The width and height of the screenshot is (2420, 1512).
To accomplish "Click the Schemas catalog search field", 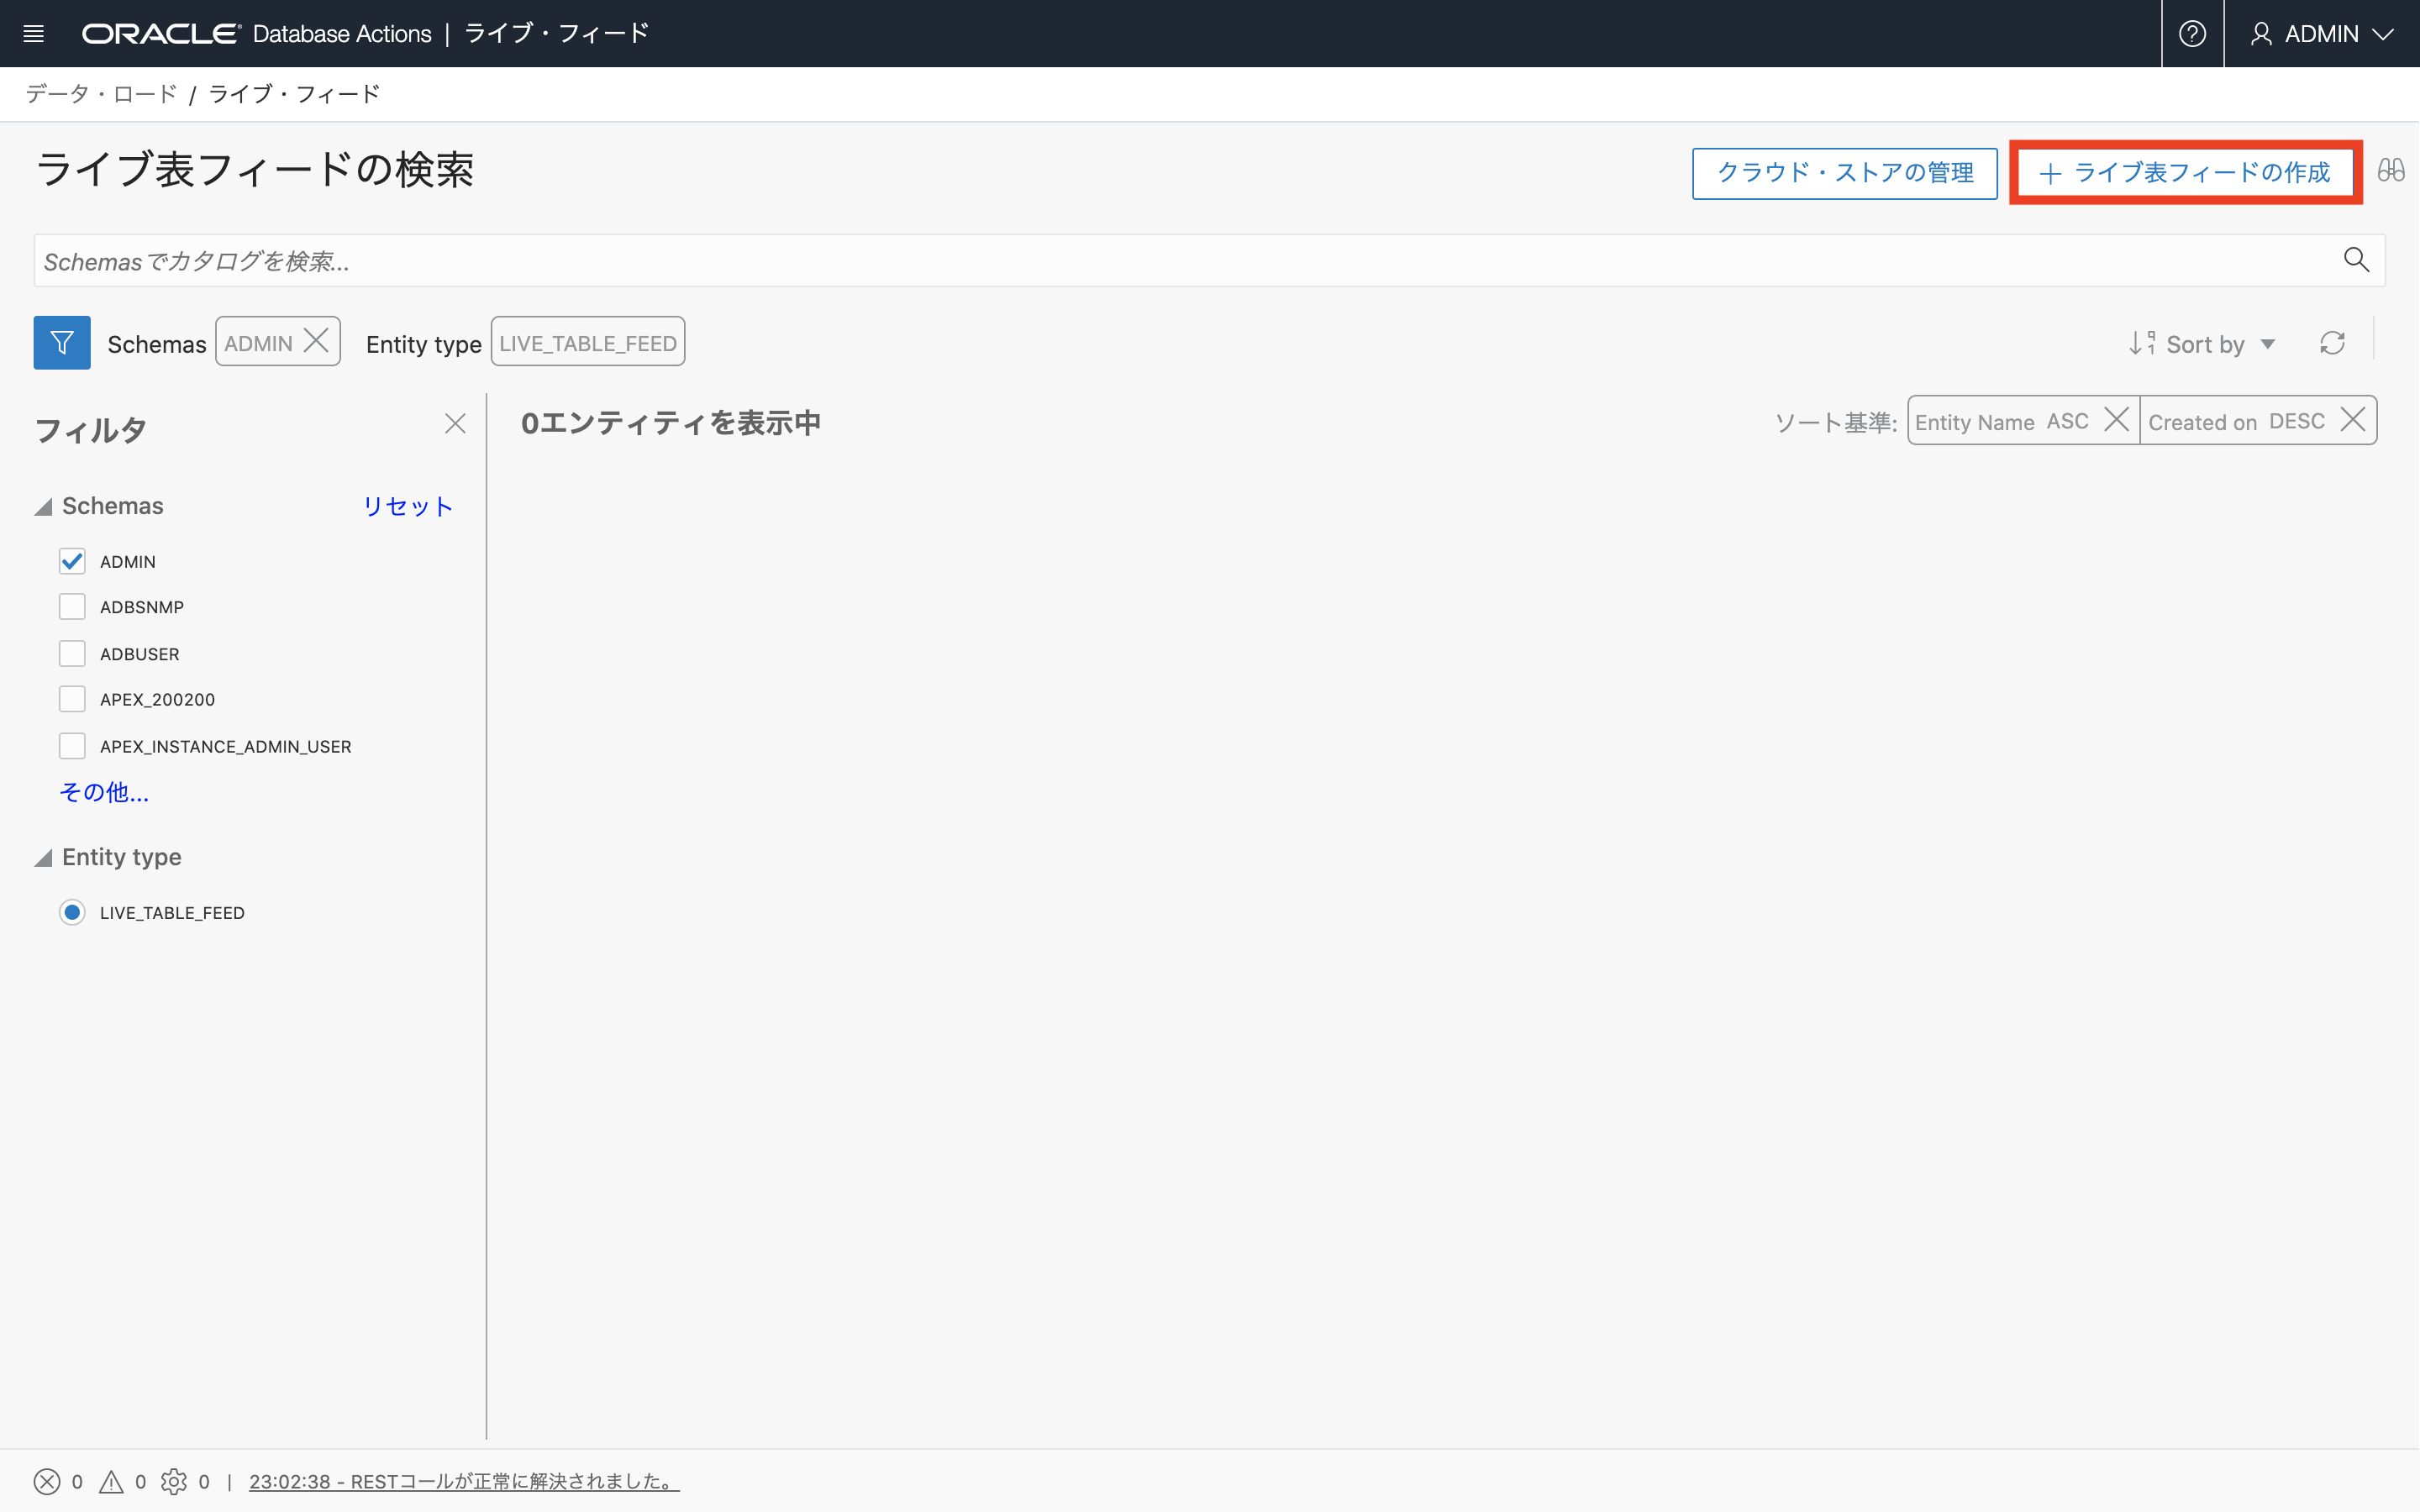I will click(x=1180, y=261).
